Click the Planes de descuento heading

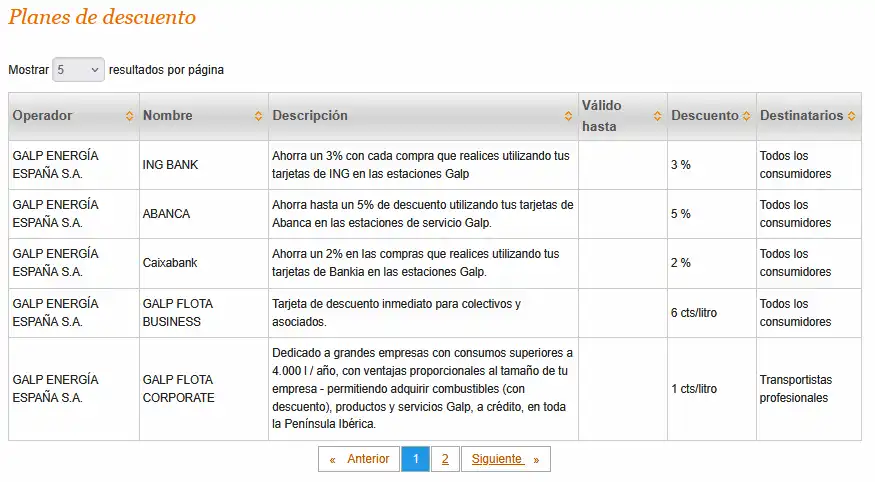102,17
